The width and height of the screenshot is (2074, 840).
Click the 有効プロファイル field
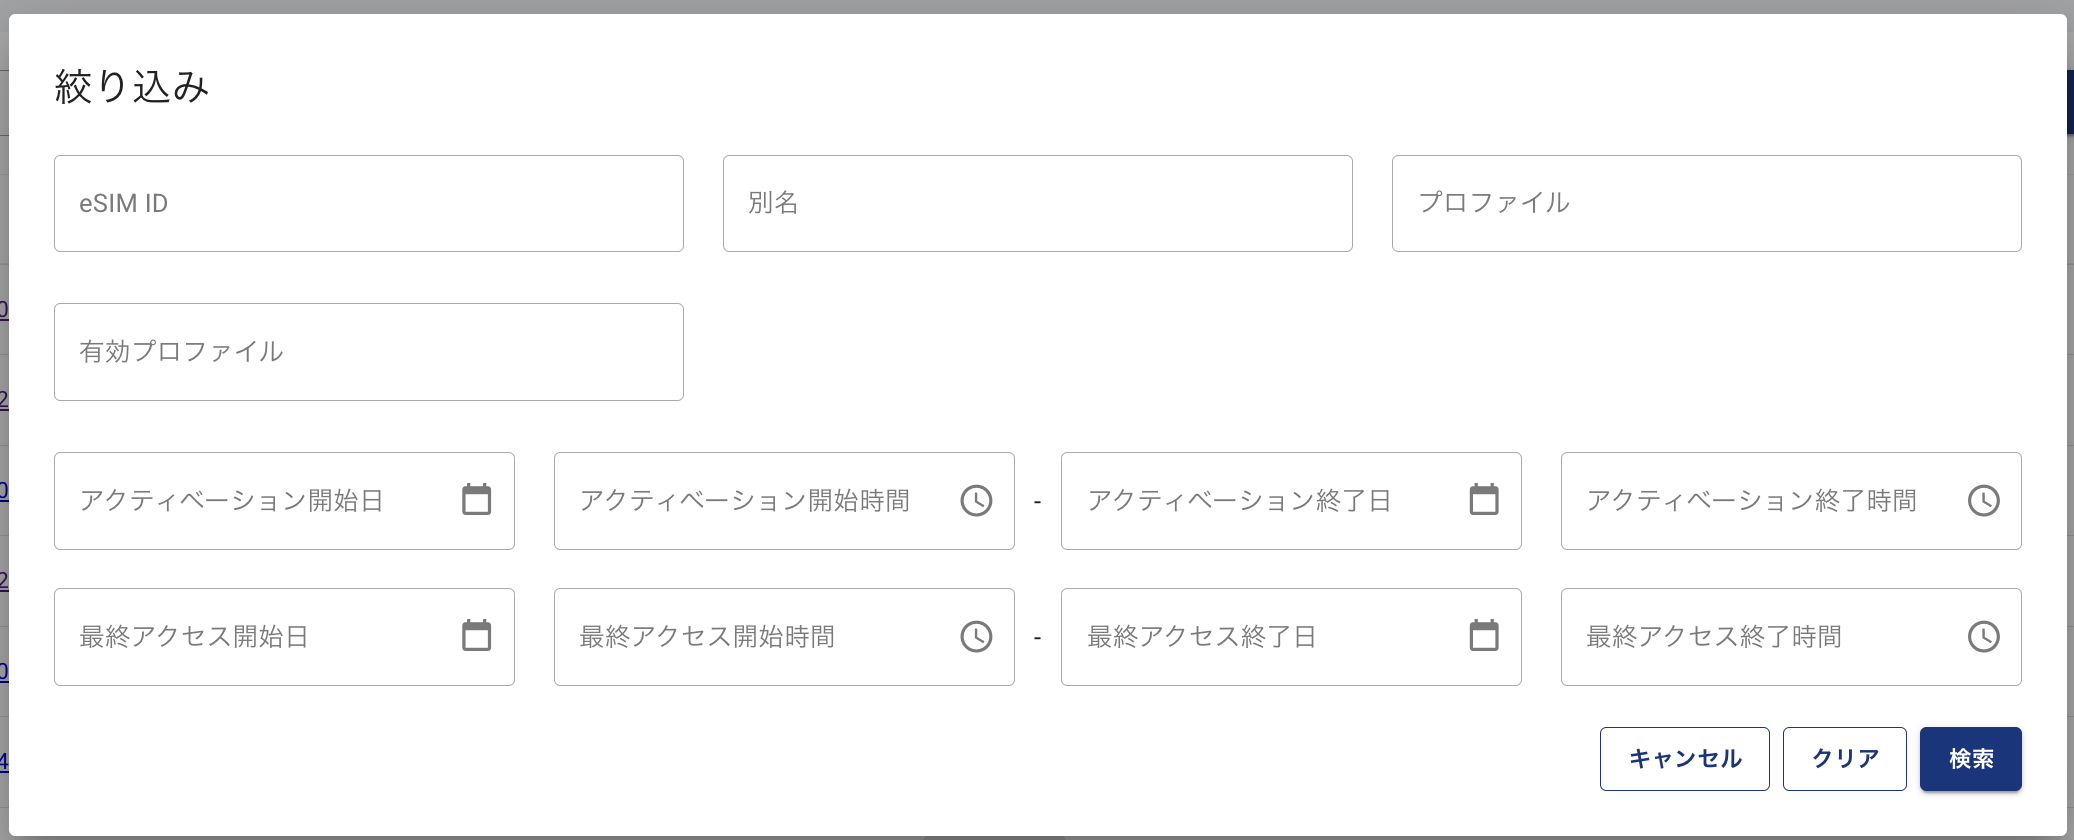tap(368, 352)
